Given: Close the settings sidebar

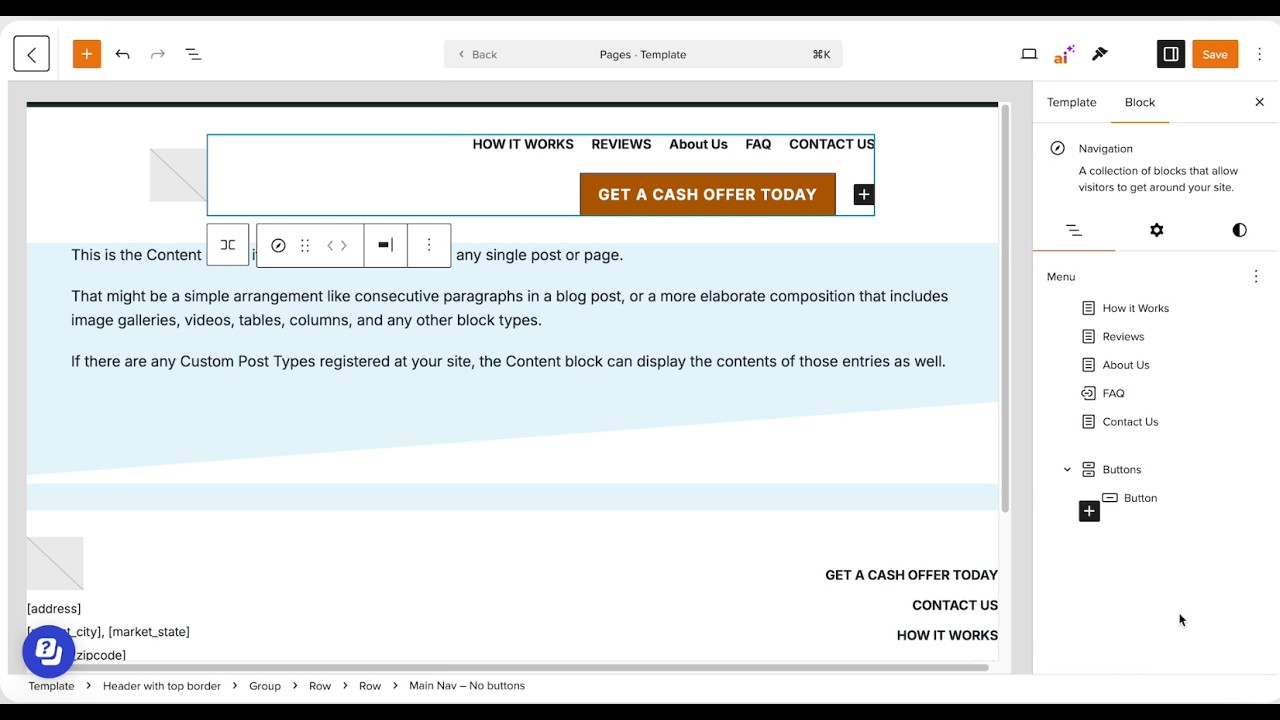Looking at the screenshot, I should point(1259,102).
